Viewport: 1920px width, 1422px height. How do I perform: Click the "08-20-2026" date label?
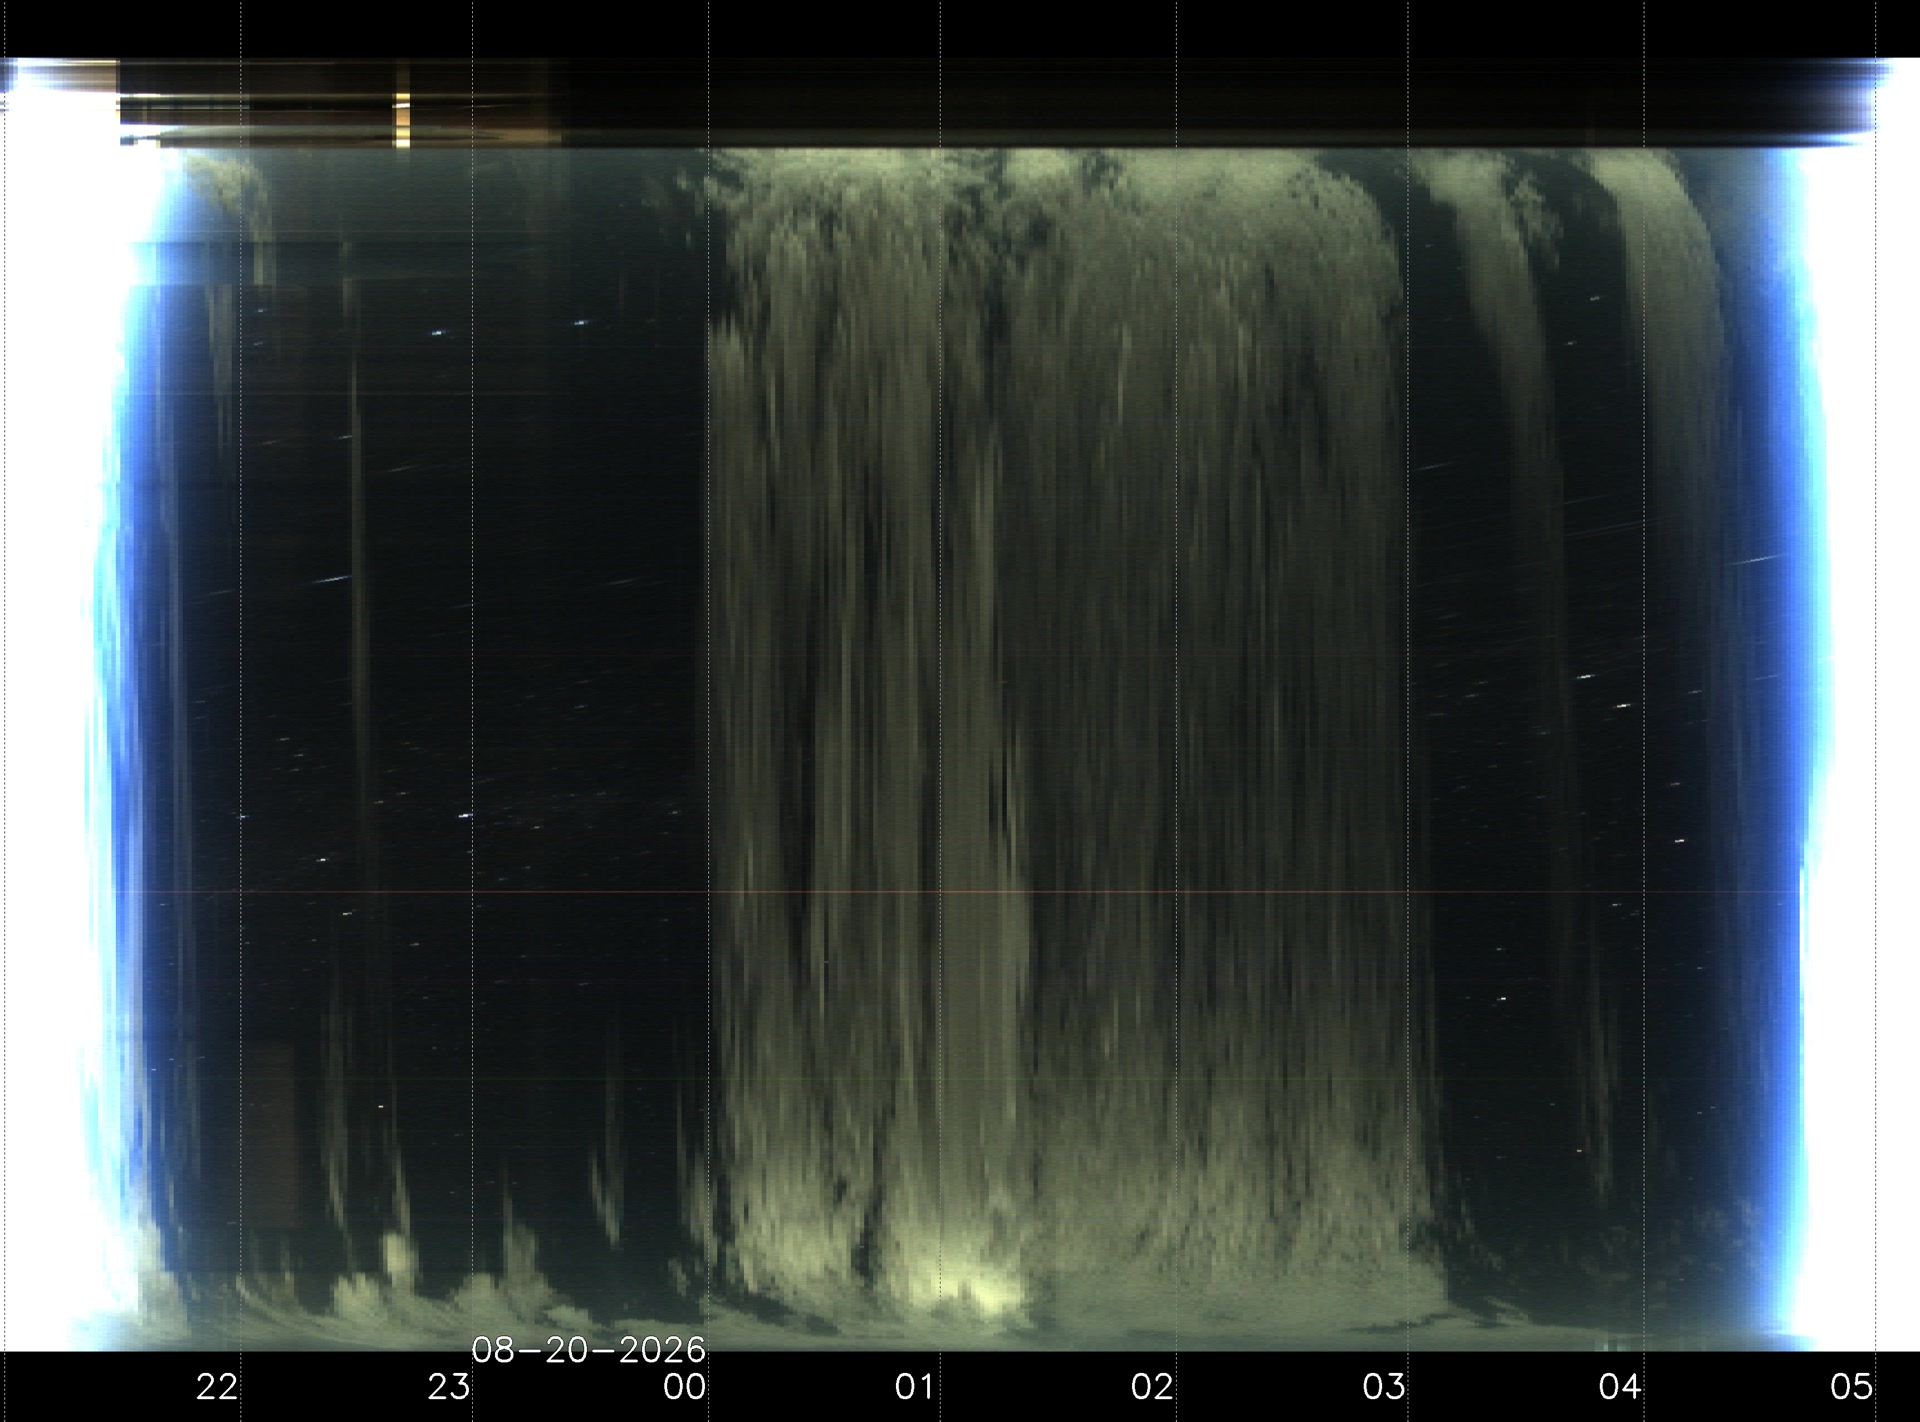click(x=589, y=1351)
